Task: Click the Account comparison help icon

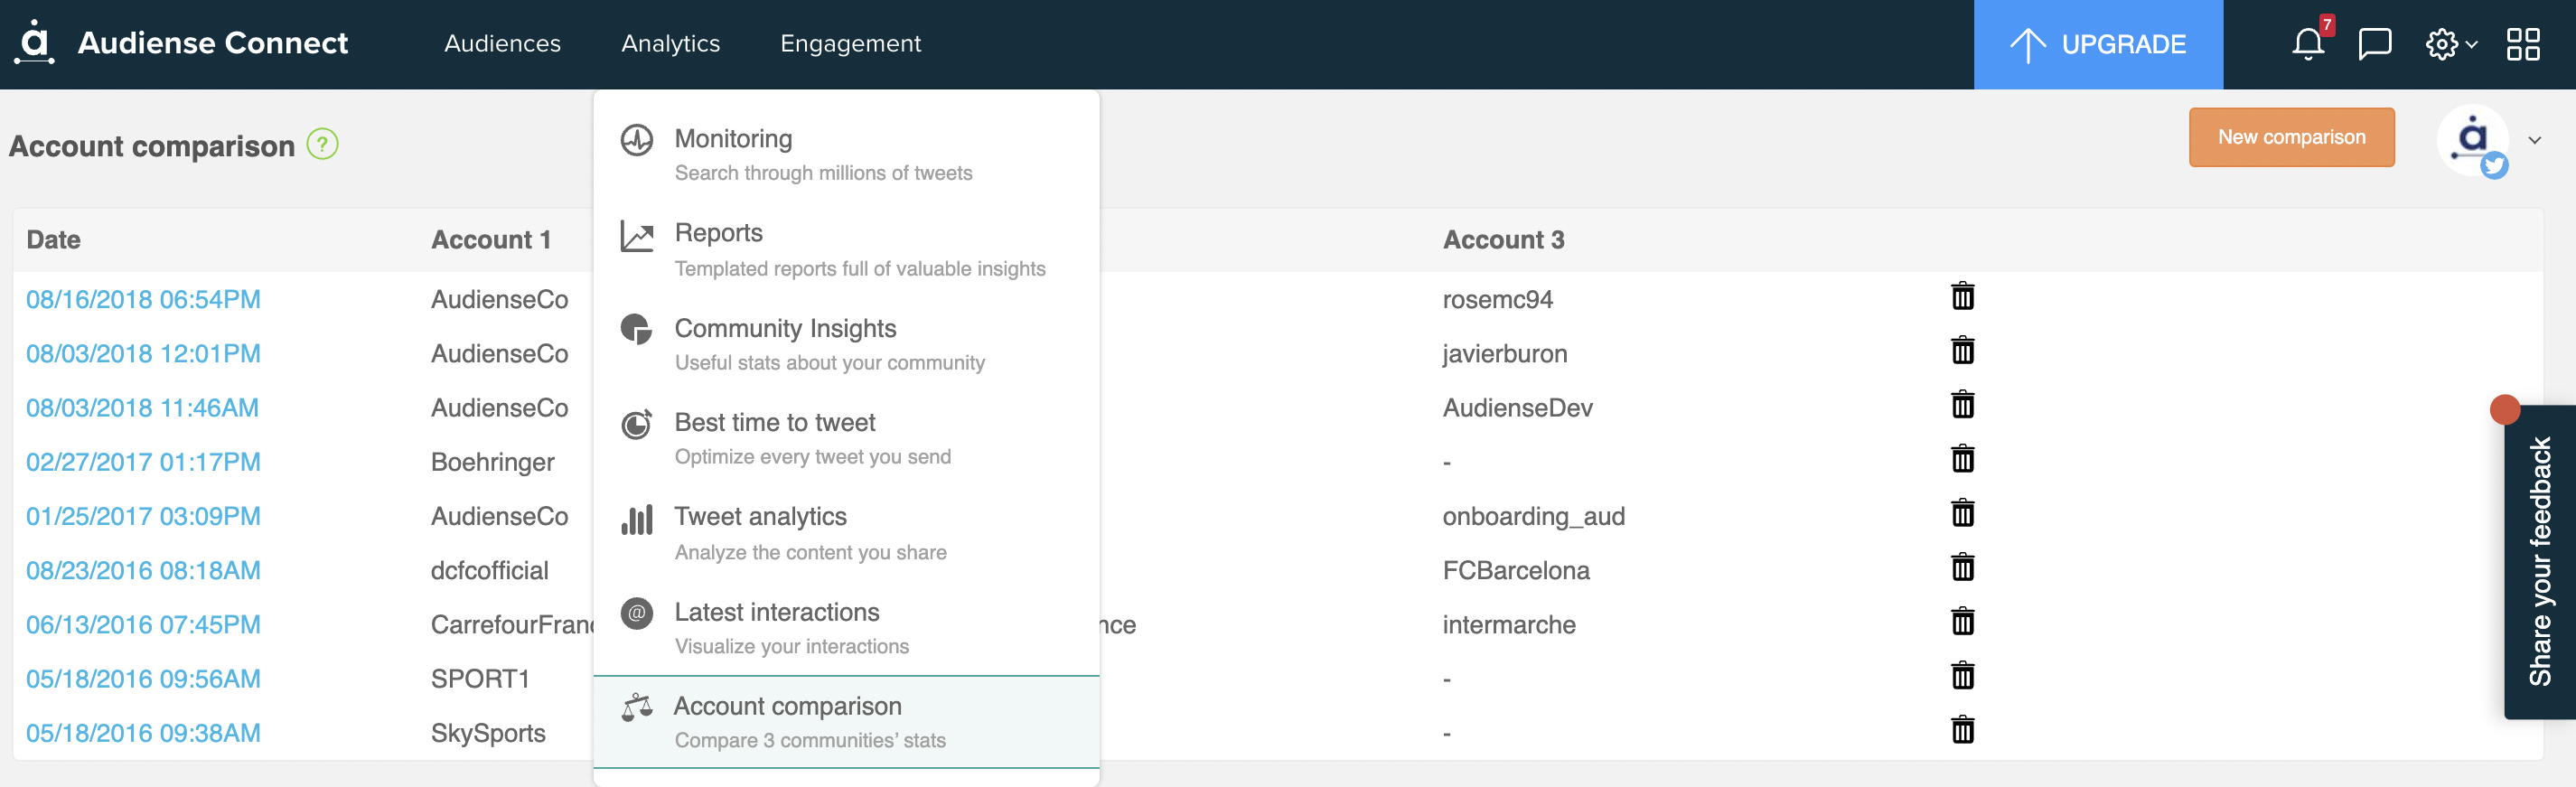Action: [322, 144]
